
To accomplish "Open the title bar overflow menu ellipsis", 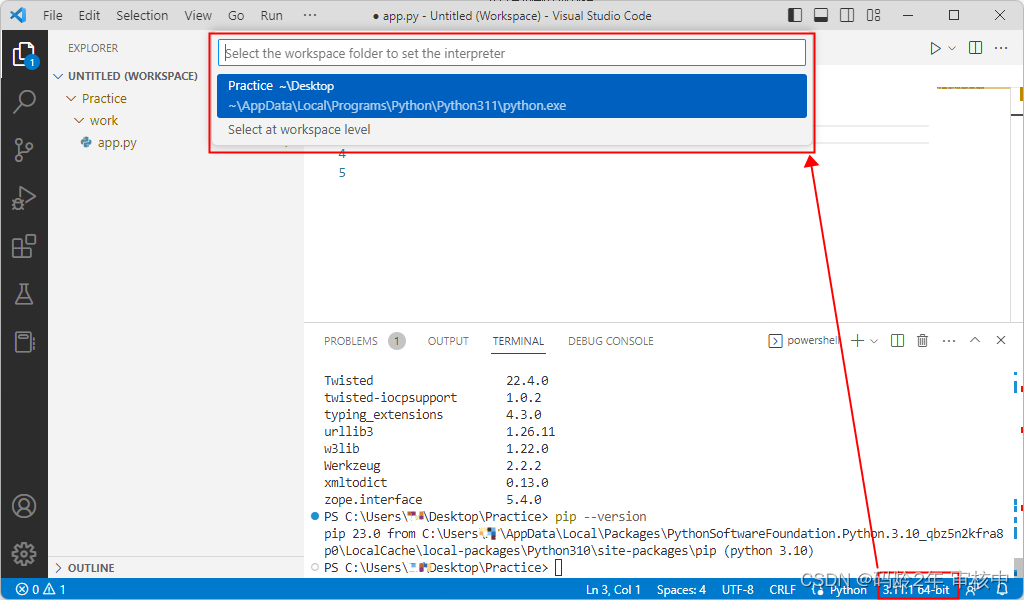I will coord(310,15).
